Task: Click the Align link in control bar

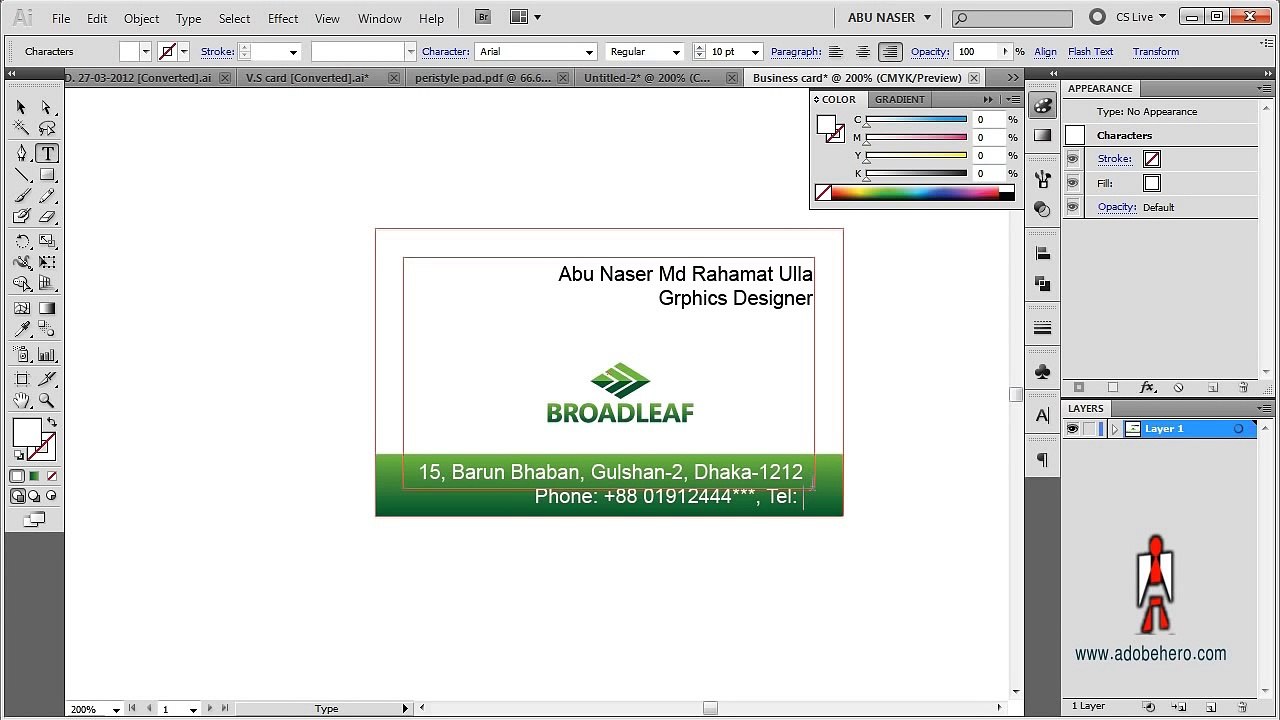Action: click(x=1045, y=52)
